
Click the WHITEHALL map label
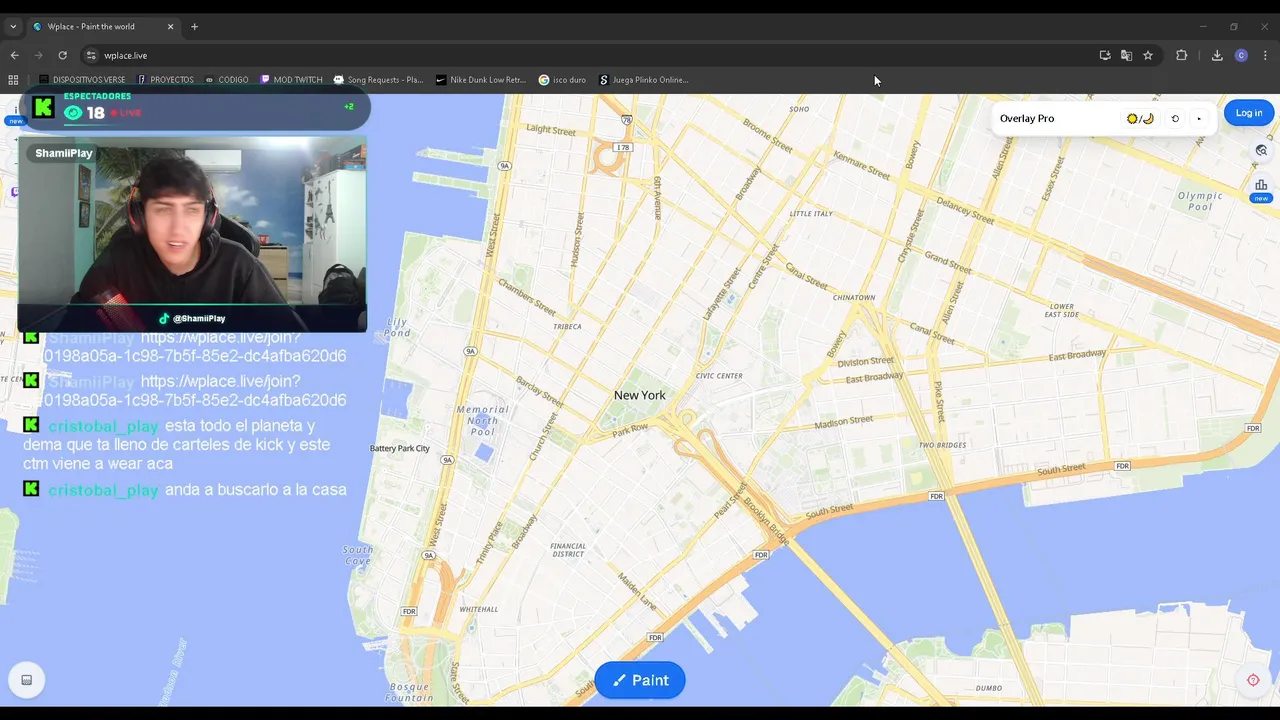[x=479, y=609]
